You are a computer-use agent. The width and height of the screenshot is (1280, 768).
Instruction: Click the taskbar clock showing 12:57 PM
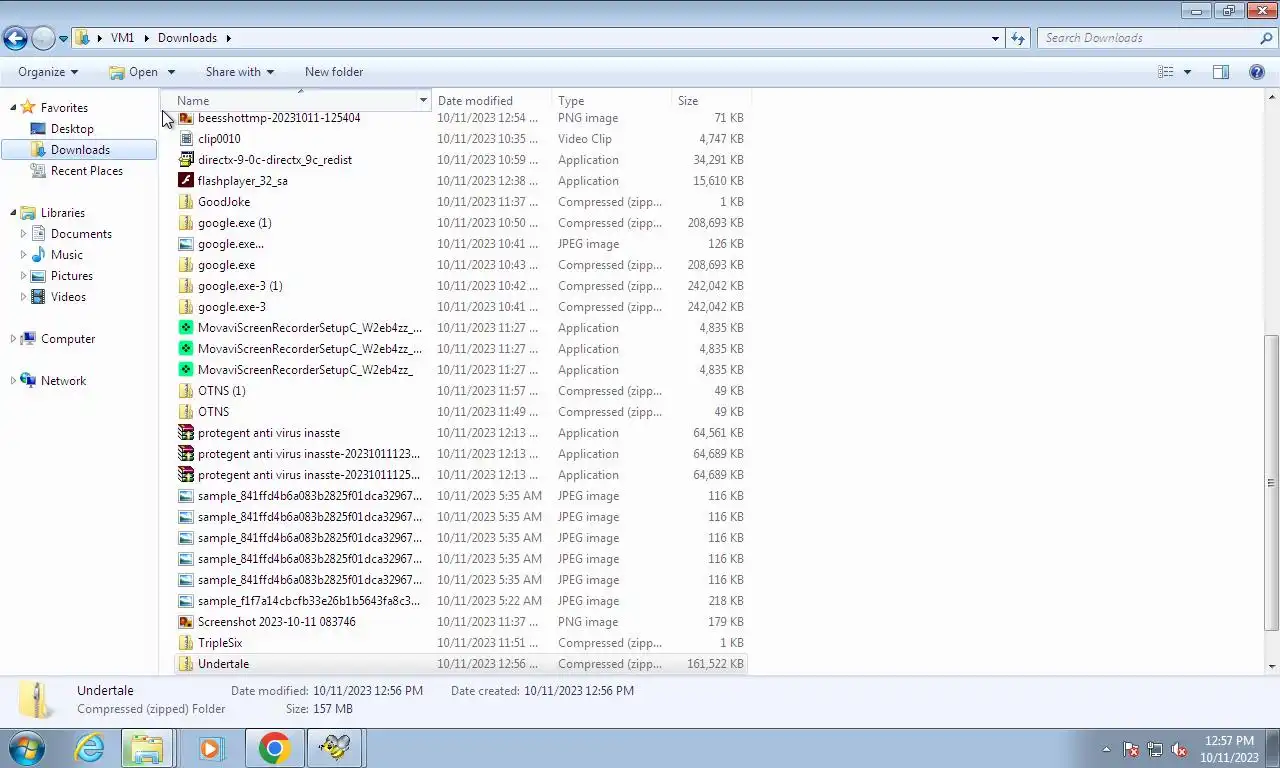pos(1228,749)
